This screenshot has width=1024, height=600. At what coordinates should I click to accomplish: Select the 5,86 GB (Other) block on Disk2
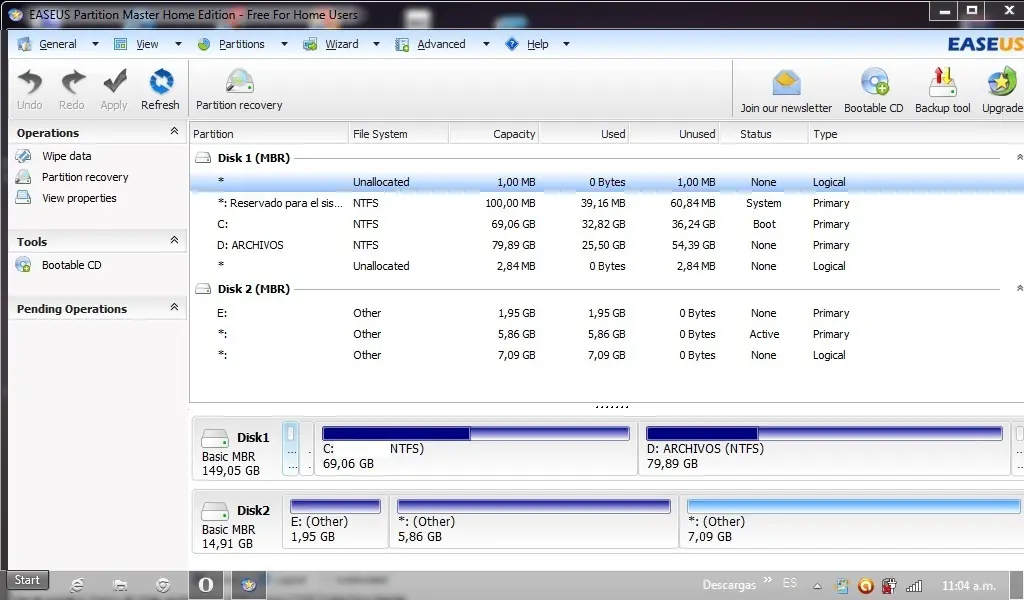(x=534, y=522)
